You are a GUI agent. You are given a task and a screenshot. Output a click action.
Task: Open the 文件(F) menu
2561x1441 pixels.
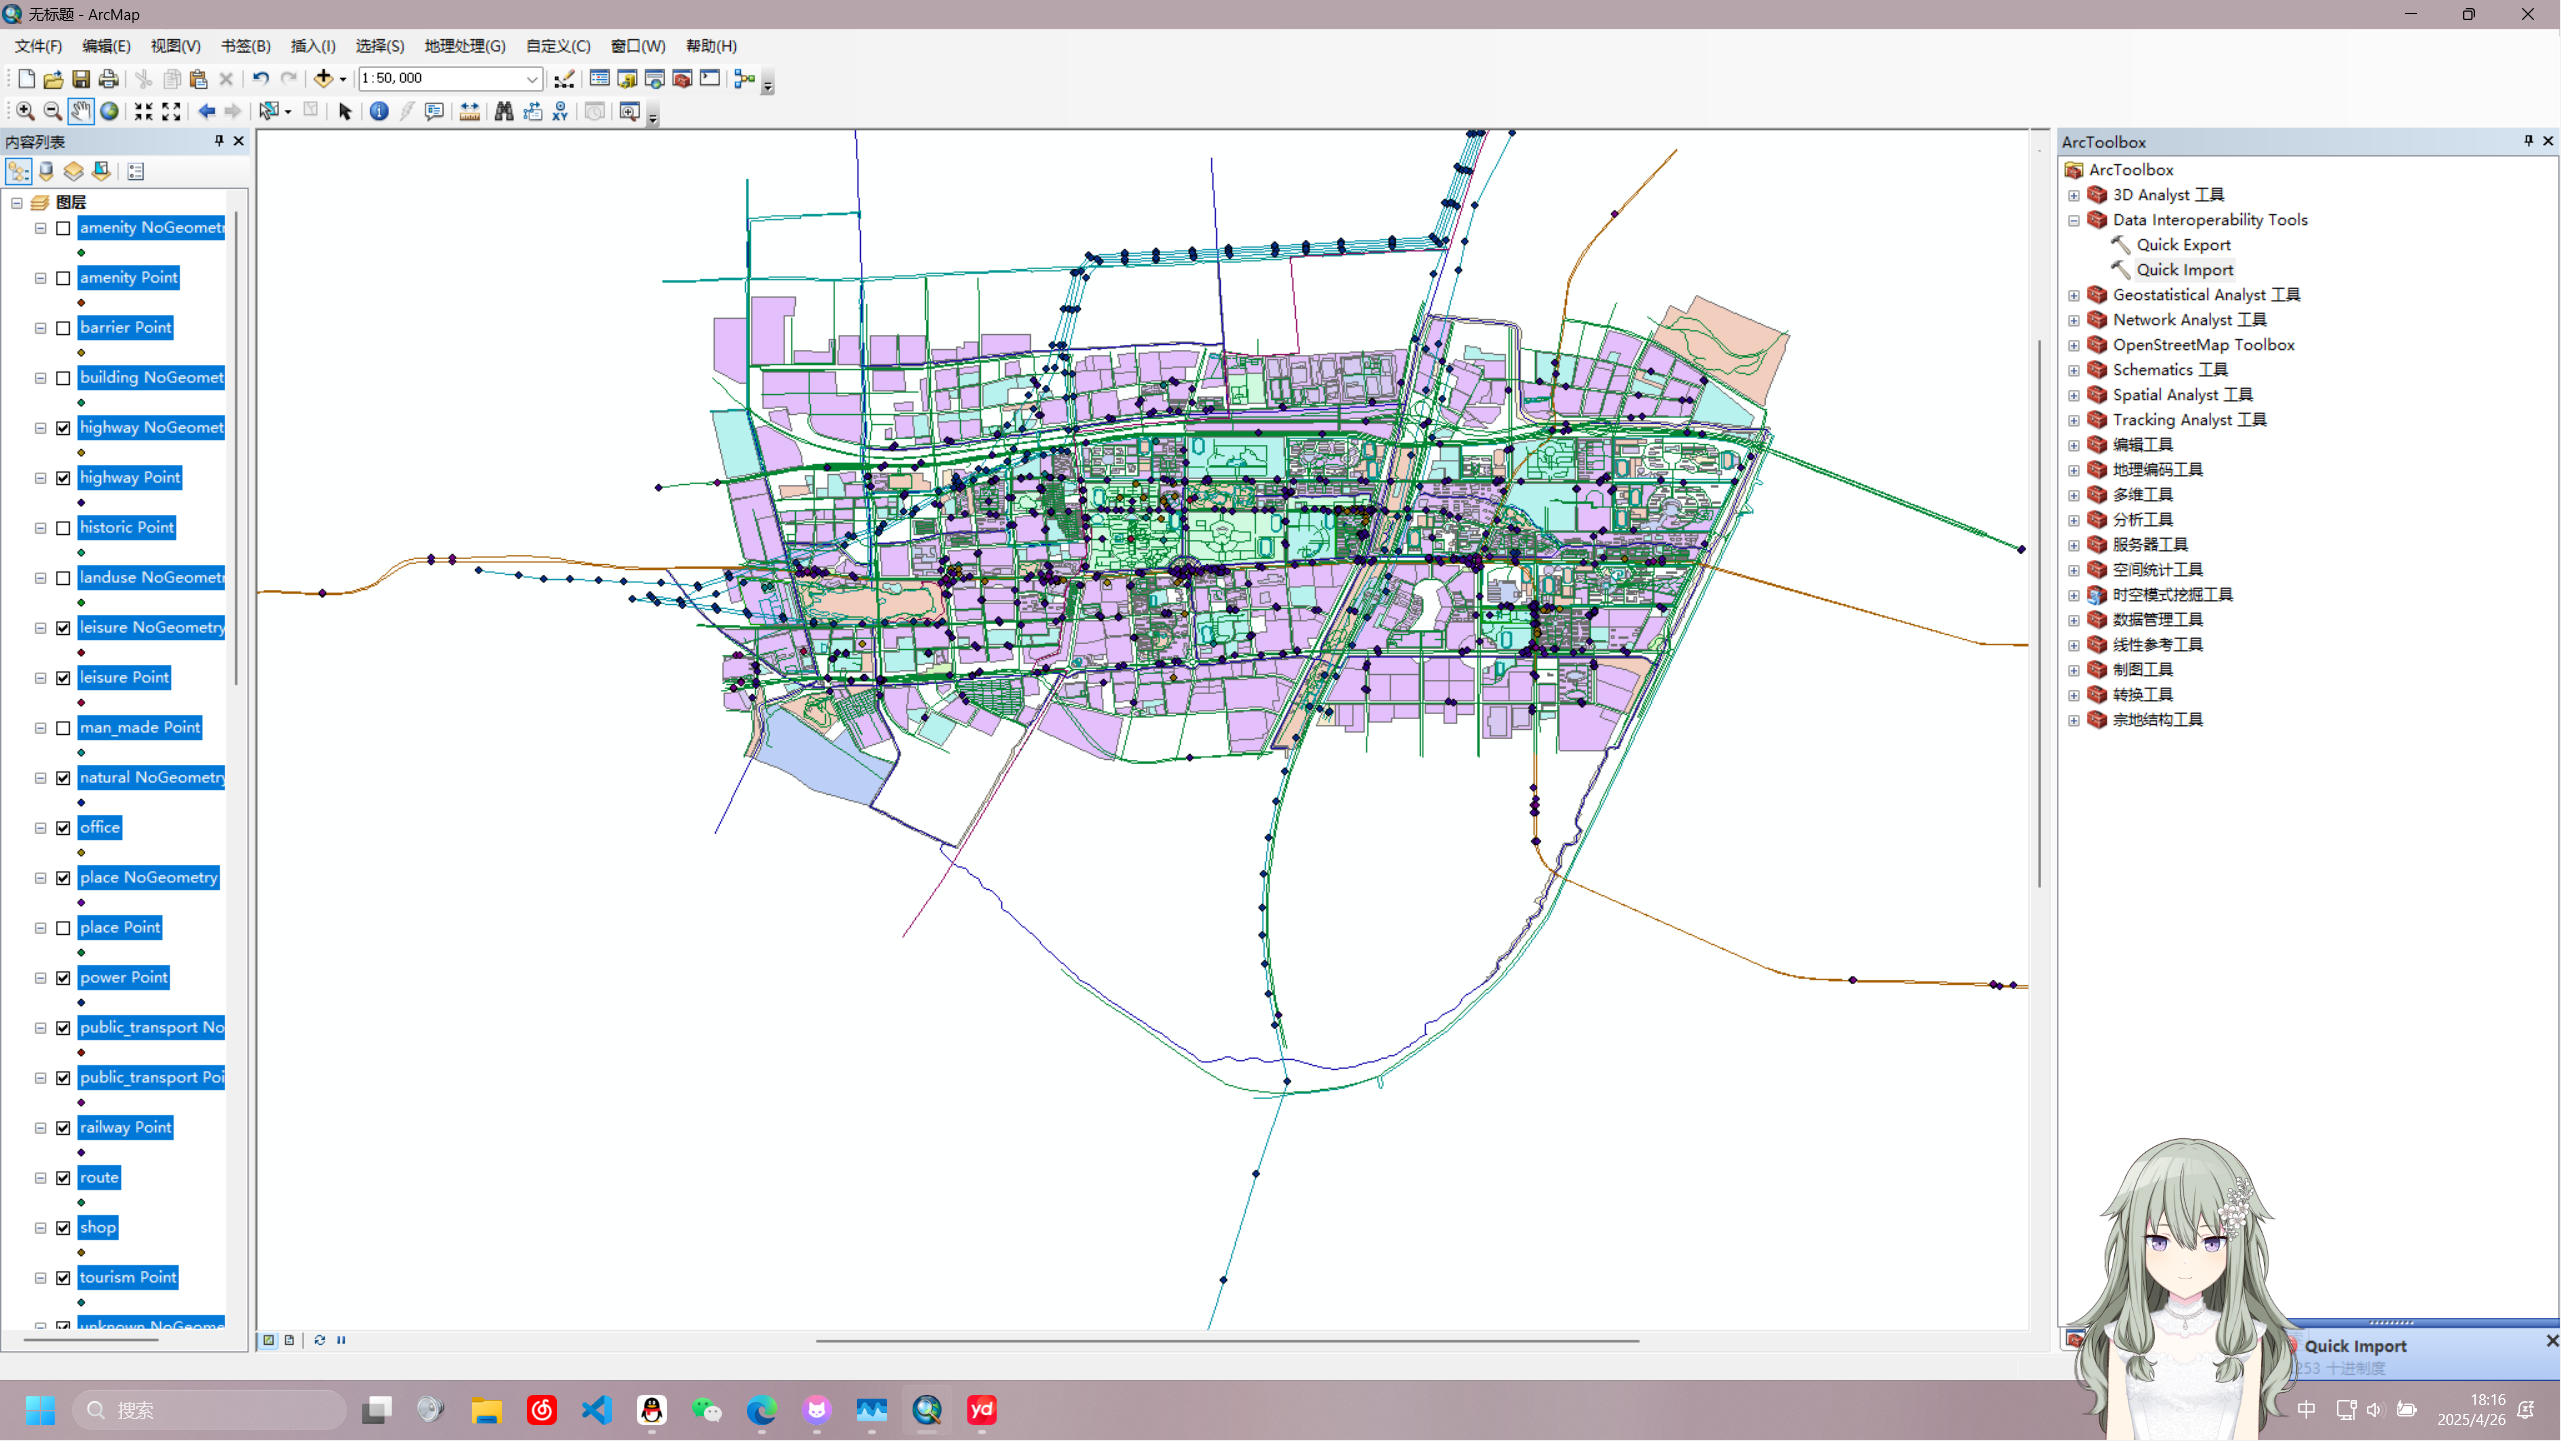pos(38,46)
